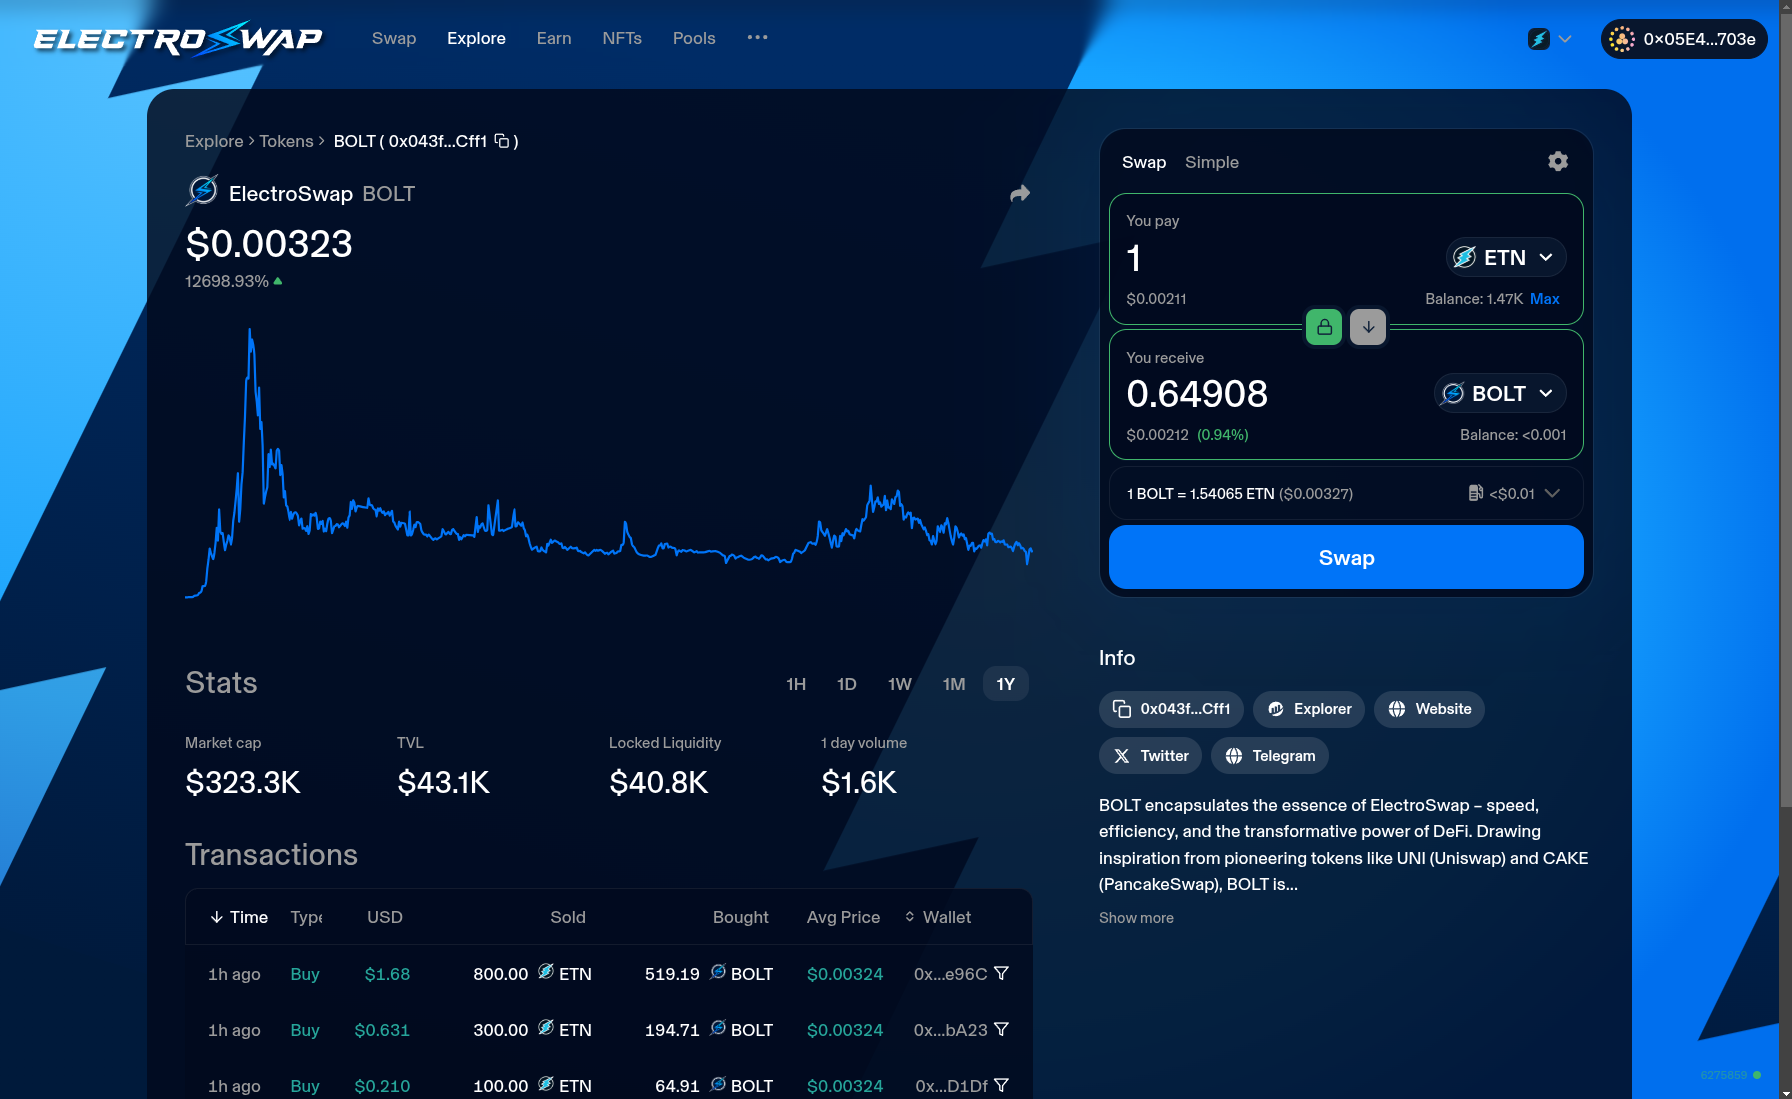Viewport: 1792px width, 1099px height.
Task: Select 1M chart timeframe
Action: [954, 684]
